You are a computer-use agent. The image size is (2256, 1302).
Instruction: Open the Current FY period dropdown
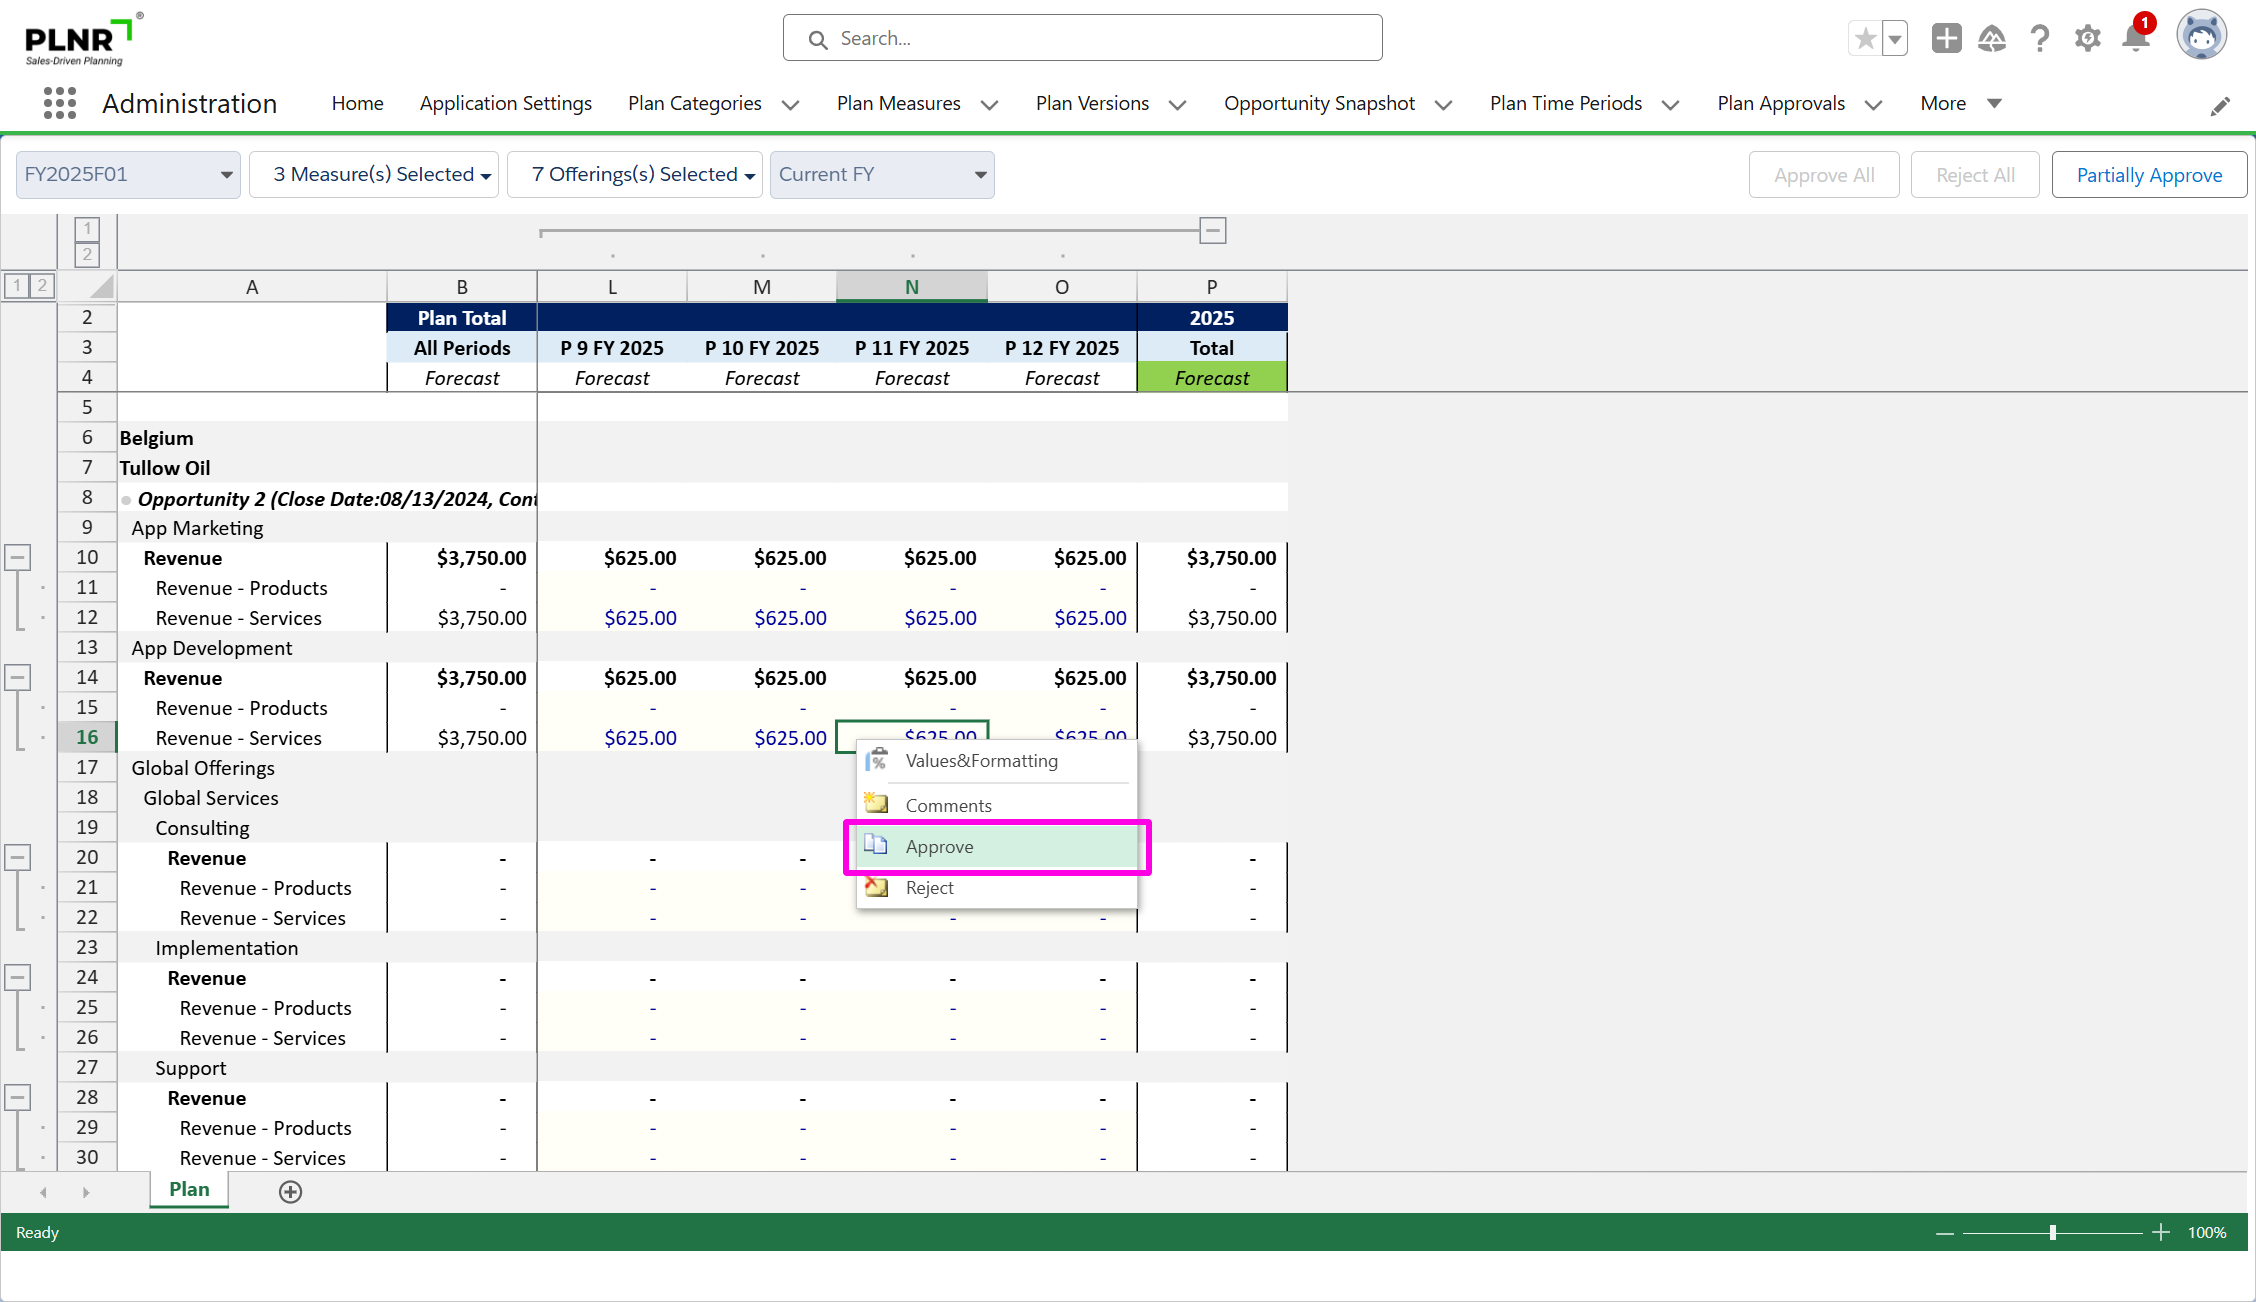click(x=882, y=175)
